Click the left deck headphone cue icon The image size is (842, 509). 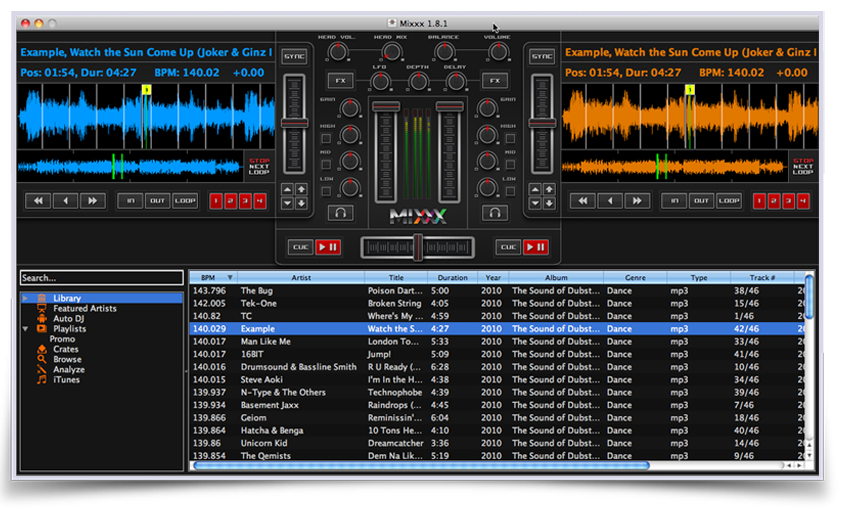[x=343, y=212]
